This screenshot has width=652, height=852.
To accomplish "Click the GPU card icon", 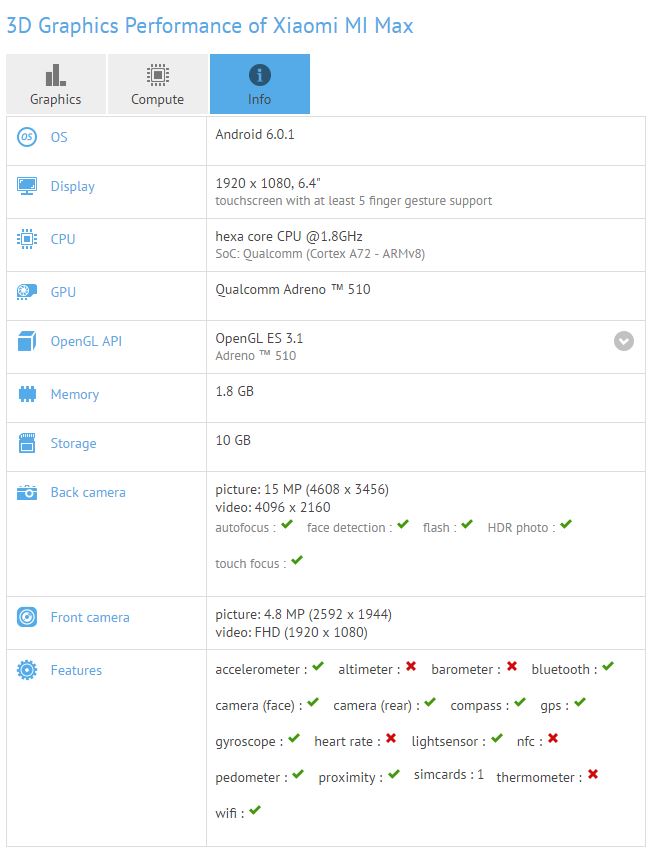I will [x=27, y=292].
